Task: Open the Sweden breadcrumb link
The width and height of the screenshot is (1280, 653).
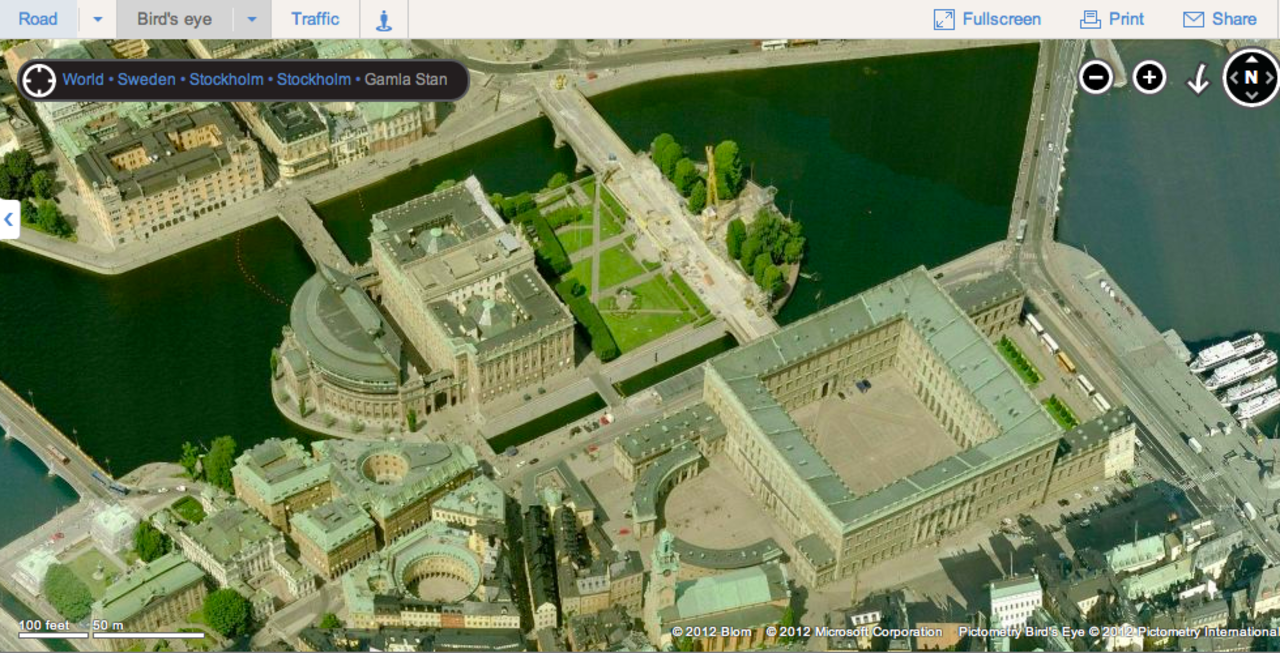Action: click(147, 79)
